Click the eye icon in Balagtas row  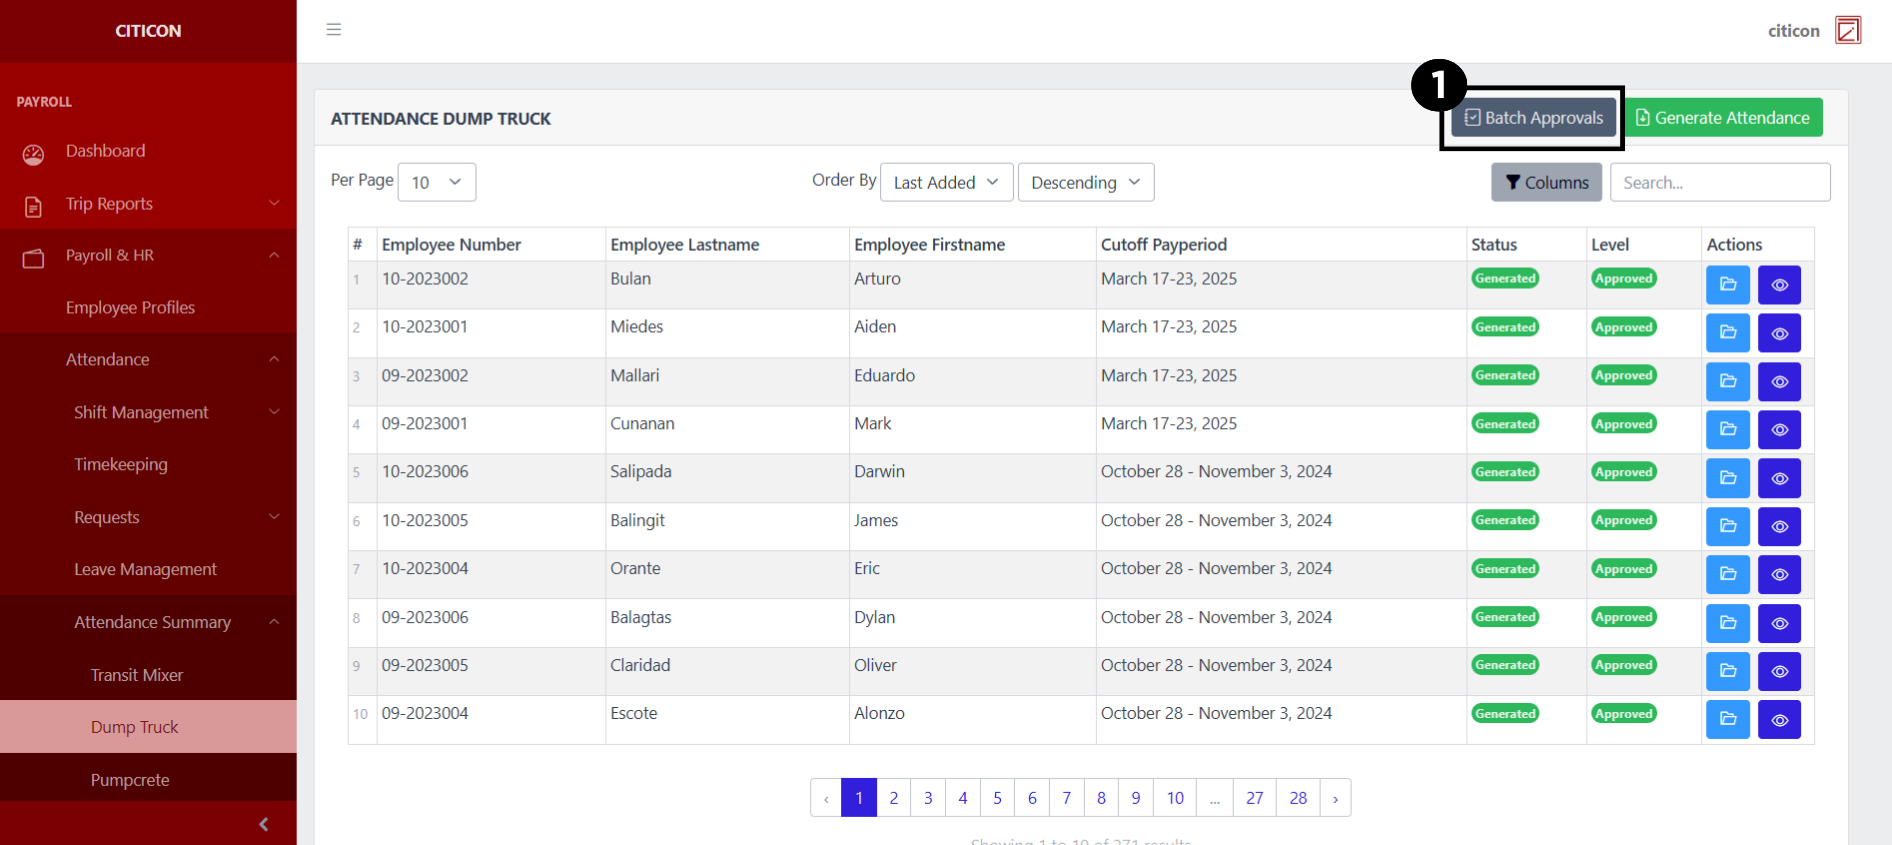click(x=1779, y=623)
